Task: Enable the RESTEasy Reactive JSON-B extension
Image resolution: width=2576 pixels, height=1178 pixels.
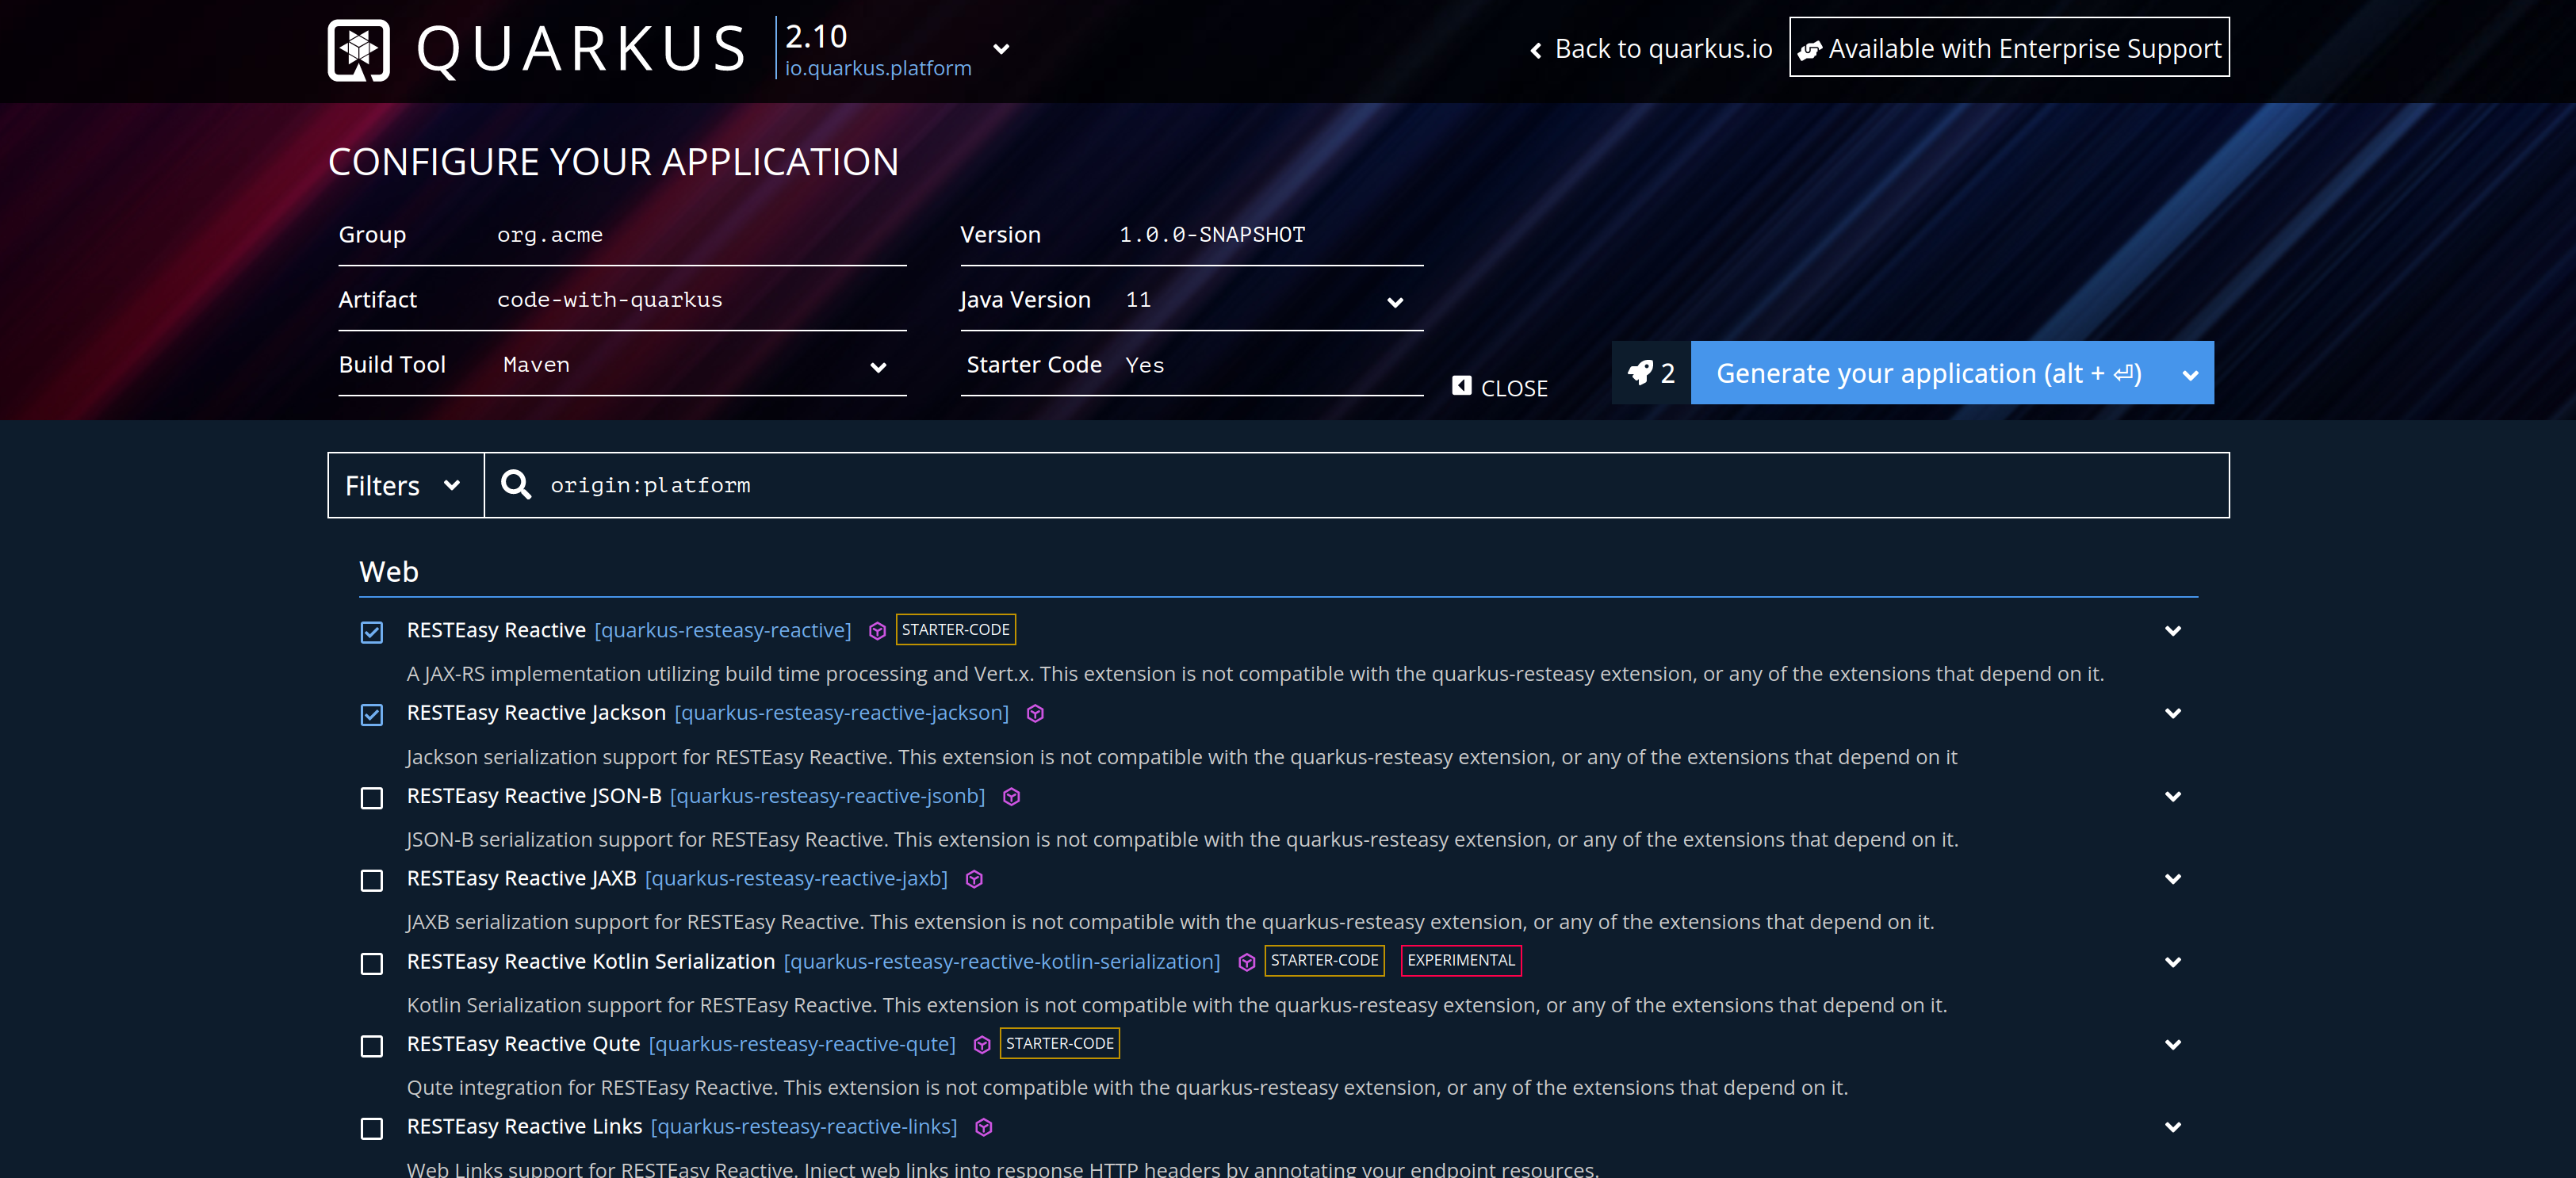Action: coord(371,798)
